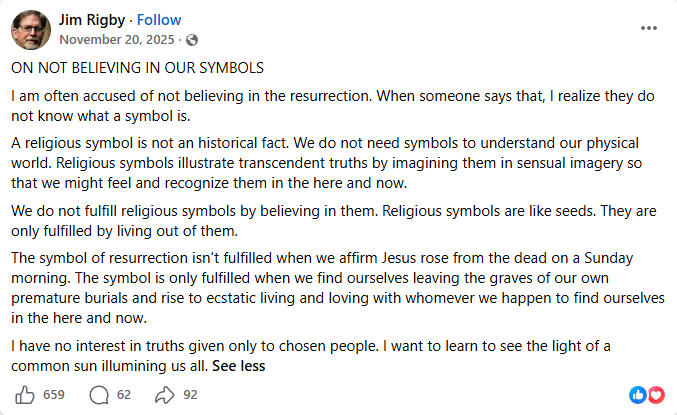Click the Share arrow icon

click(165, 395)
